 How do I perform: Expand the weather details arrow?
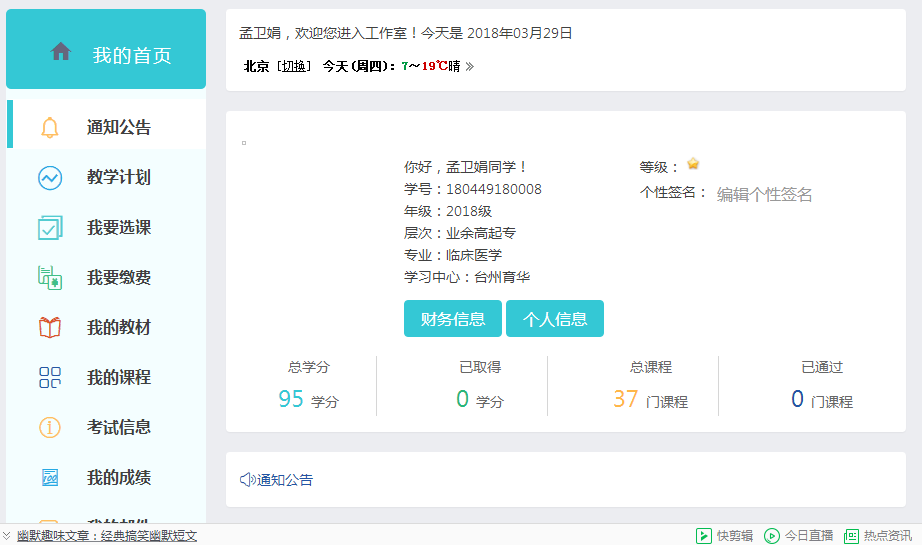(470, 67)
